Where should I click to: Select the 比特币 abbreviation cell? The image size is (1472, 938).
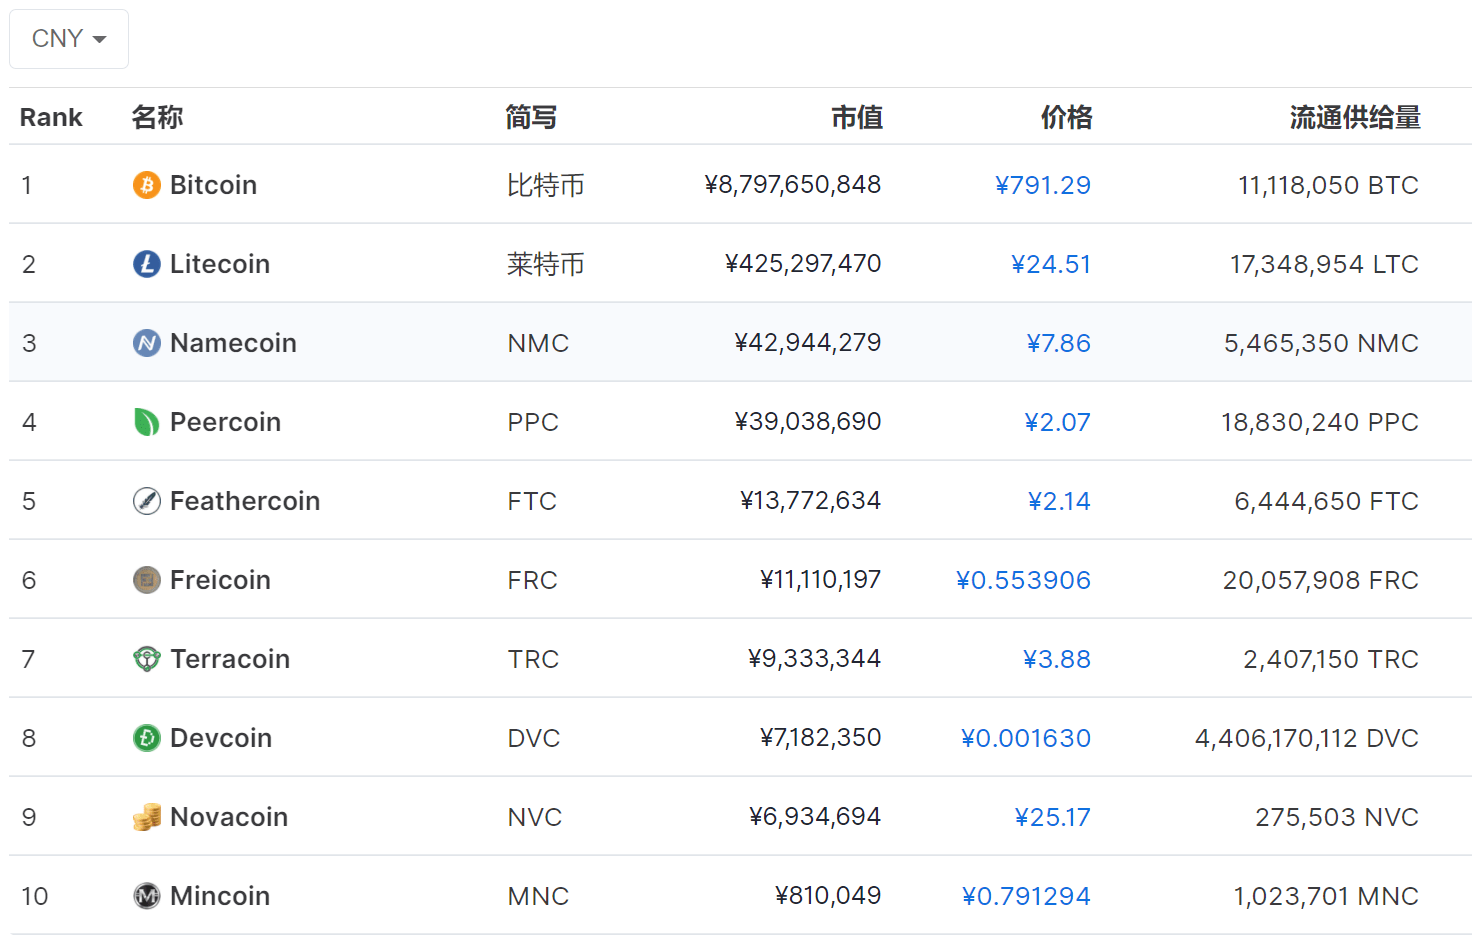pos(546,185)
